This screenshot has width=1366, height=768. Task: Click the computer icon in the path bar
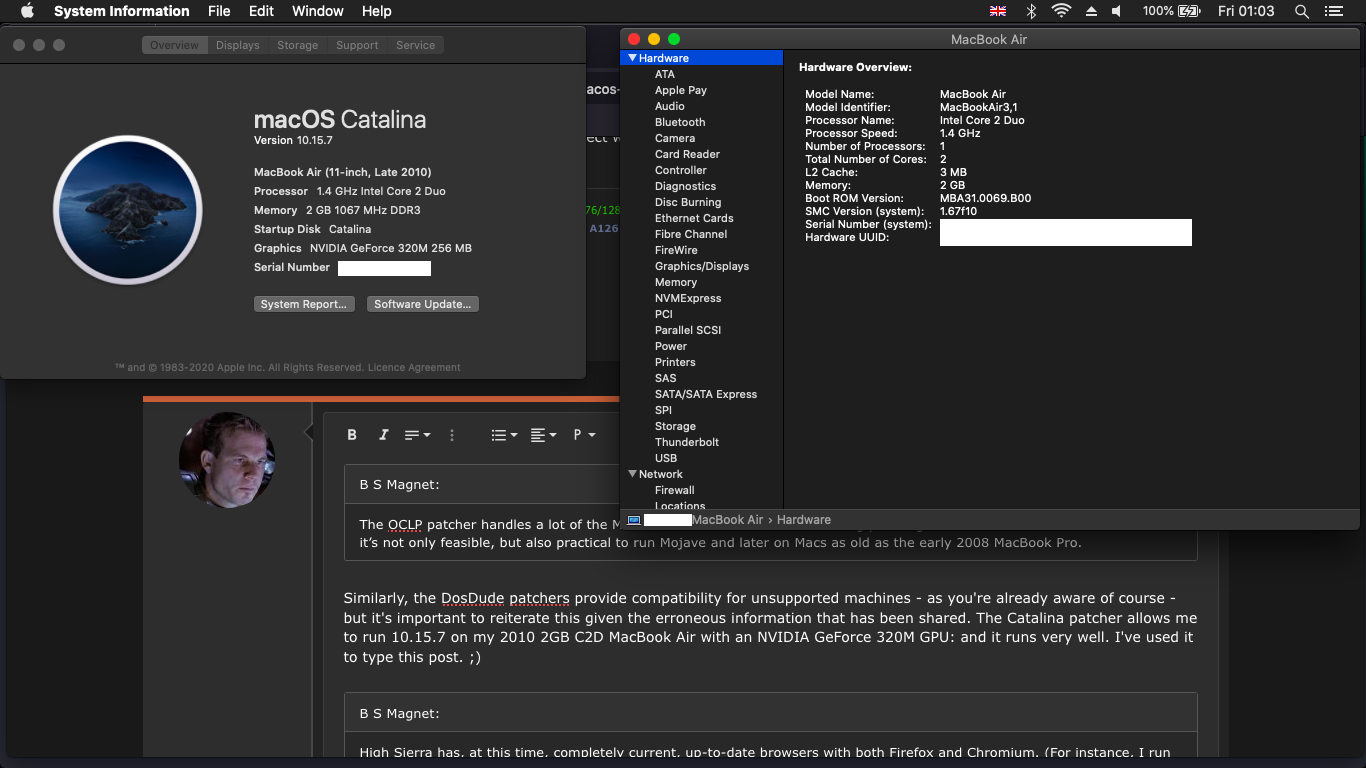(634, 520)
